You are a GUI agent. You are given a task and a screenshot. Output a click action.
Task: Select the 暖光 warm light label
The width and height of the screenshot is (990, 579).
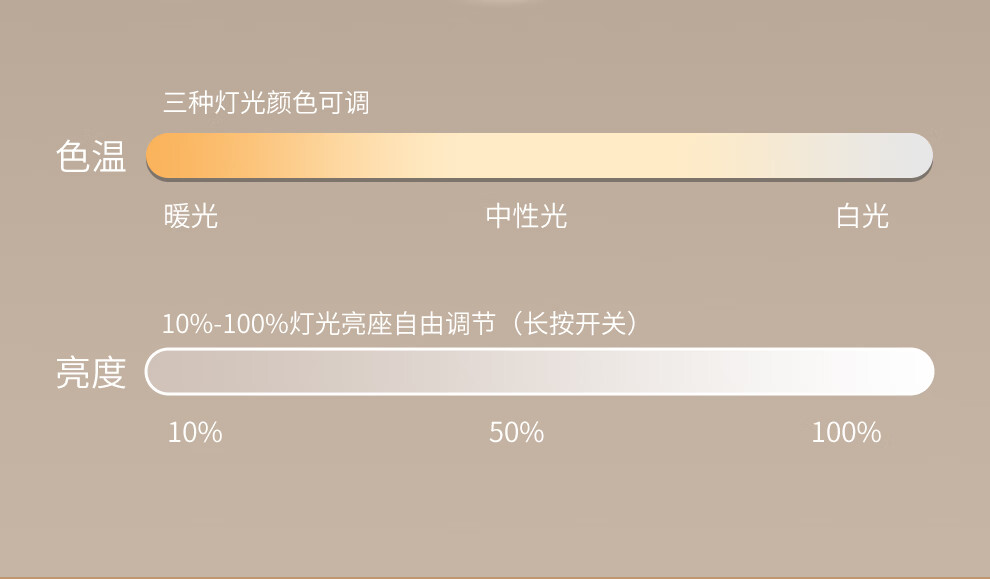(191, 216)
